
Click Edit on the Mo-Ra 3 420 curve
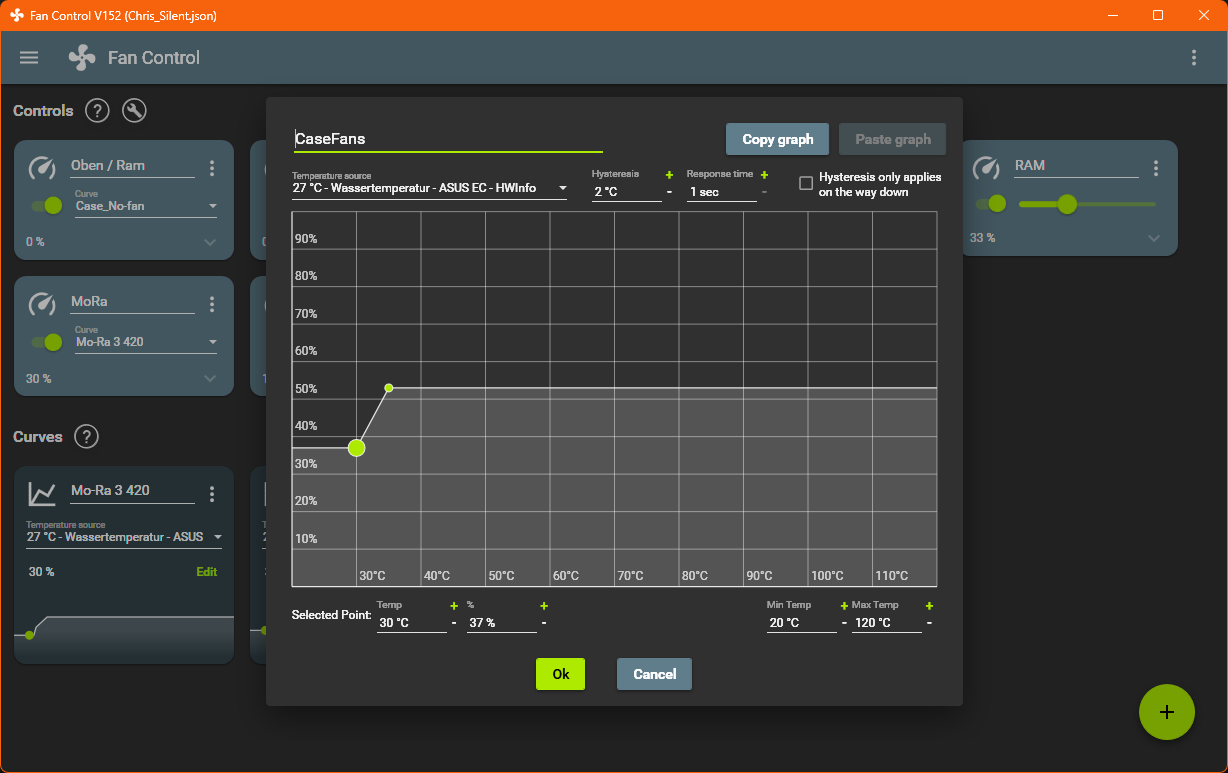[206, 572]
